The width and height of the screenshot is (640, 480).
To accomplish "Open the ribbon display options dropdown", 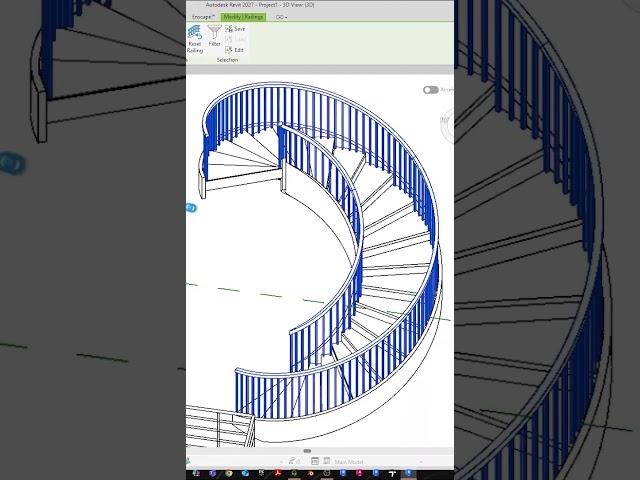I will coord(282,17).
